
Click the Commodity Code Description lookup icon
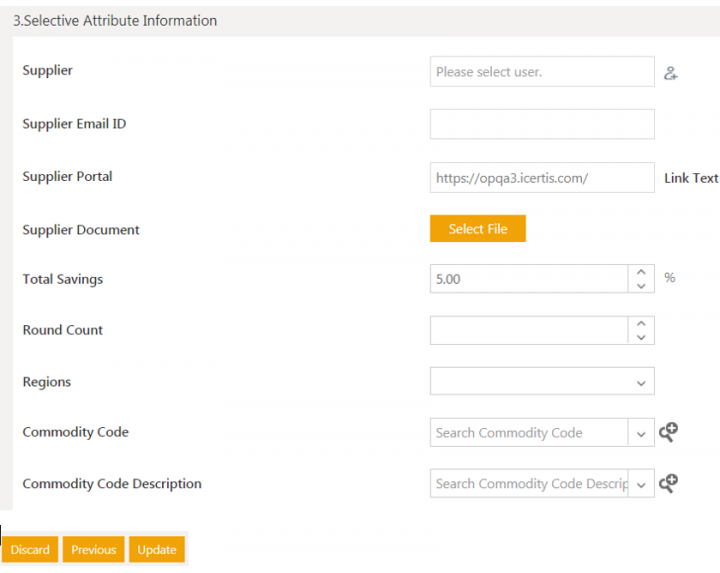(x=668, y=483)
